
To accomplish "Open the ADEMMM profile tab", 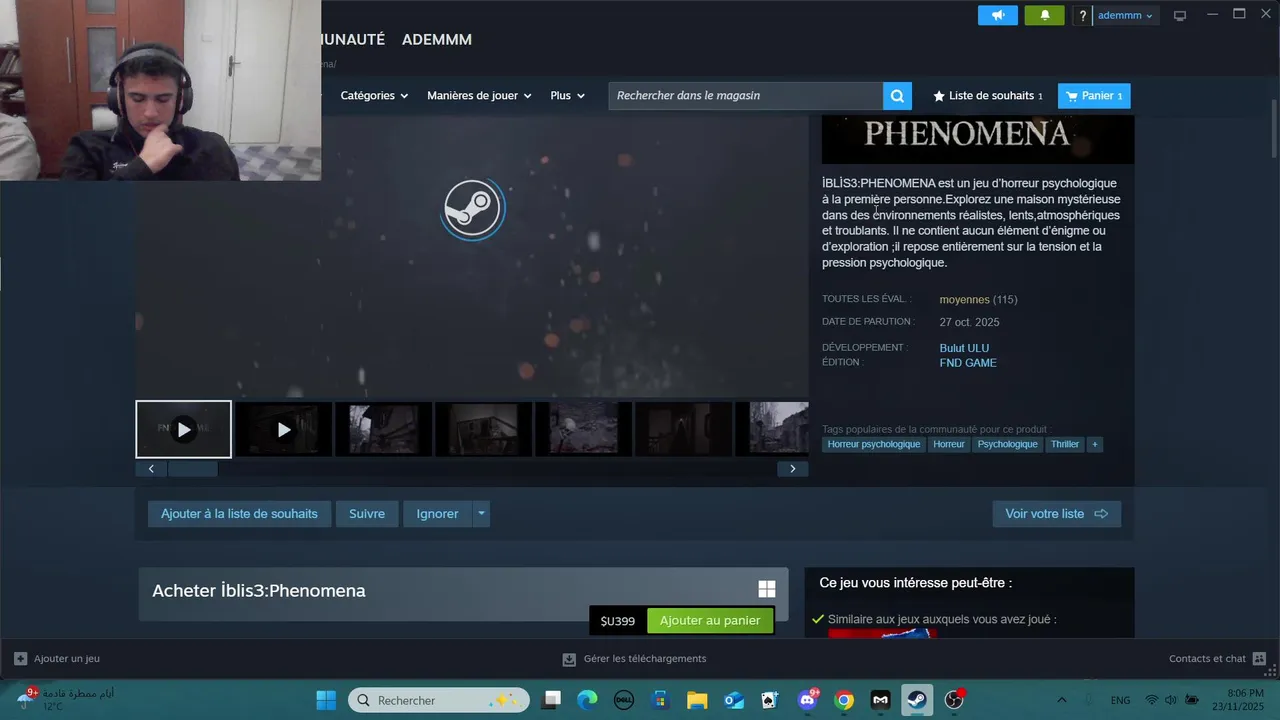I will pyautogui.click(x=437, y=40).
